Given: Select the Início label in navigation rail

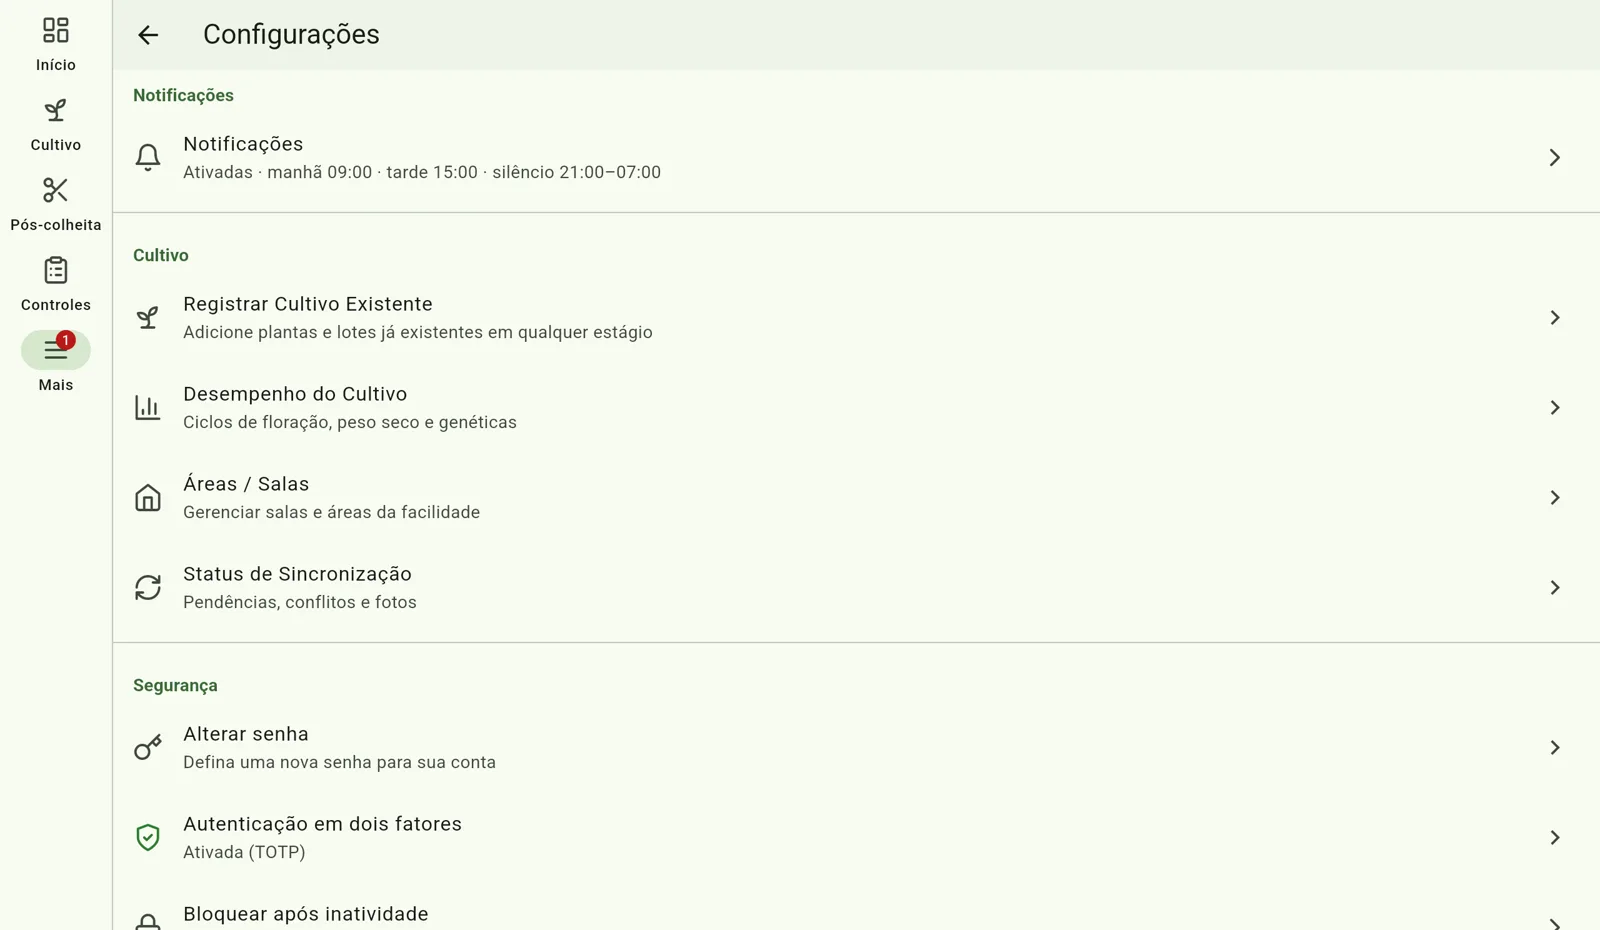Looking at the screenshot, I should [x=56, y=65].
